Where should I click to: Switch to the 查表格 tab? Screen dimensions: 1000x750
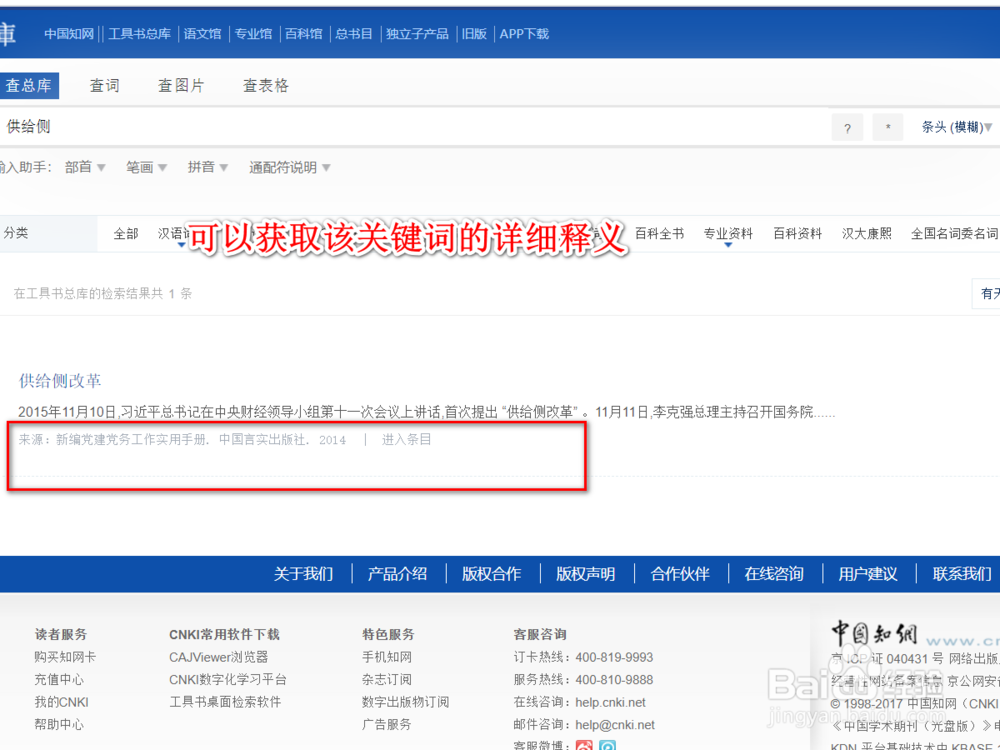266,85
